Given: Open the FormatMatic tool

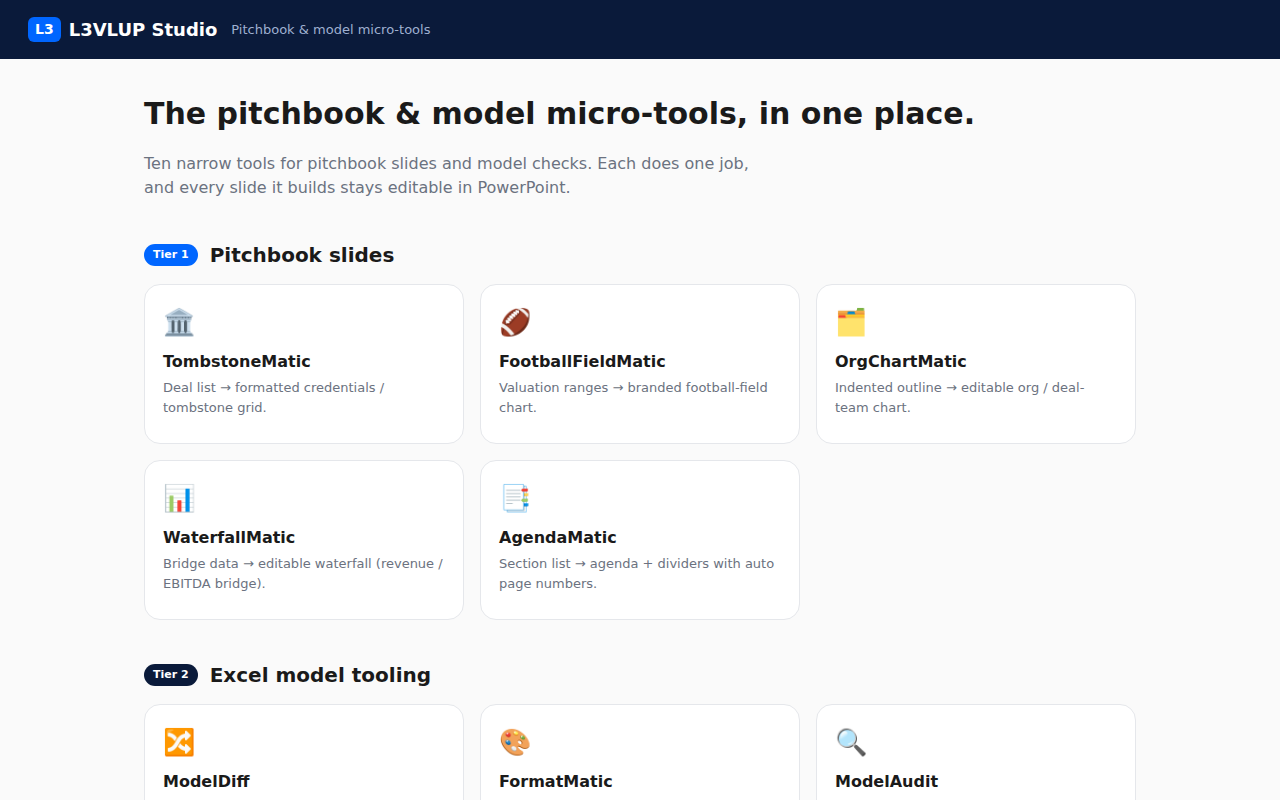Looking at the screenshot, I should click(x=640, y=753).
